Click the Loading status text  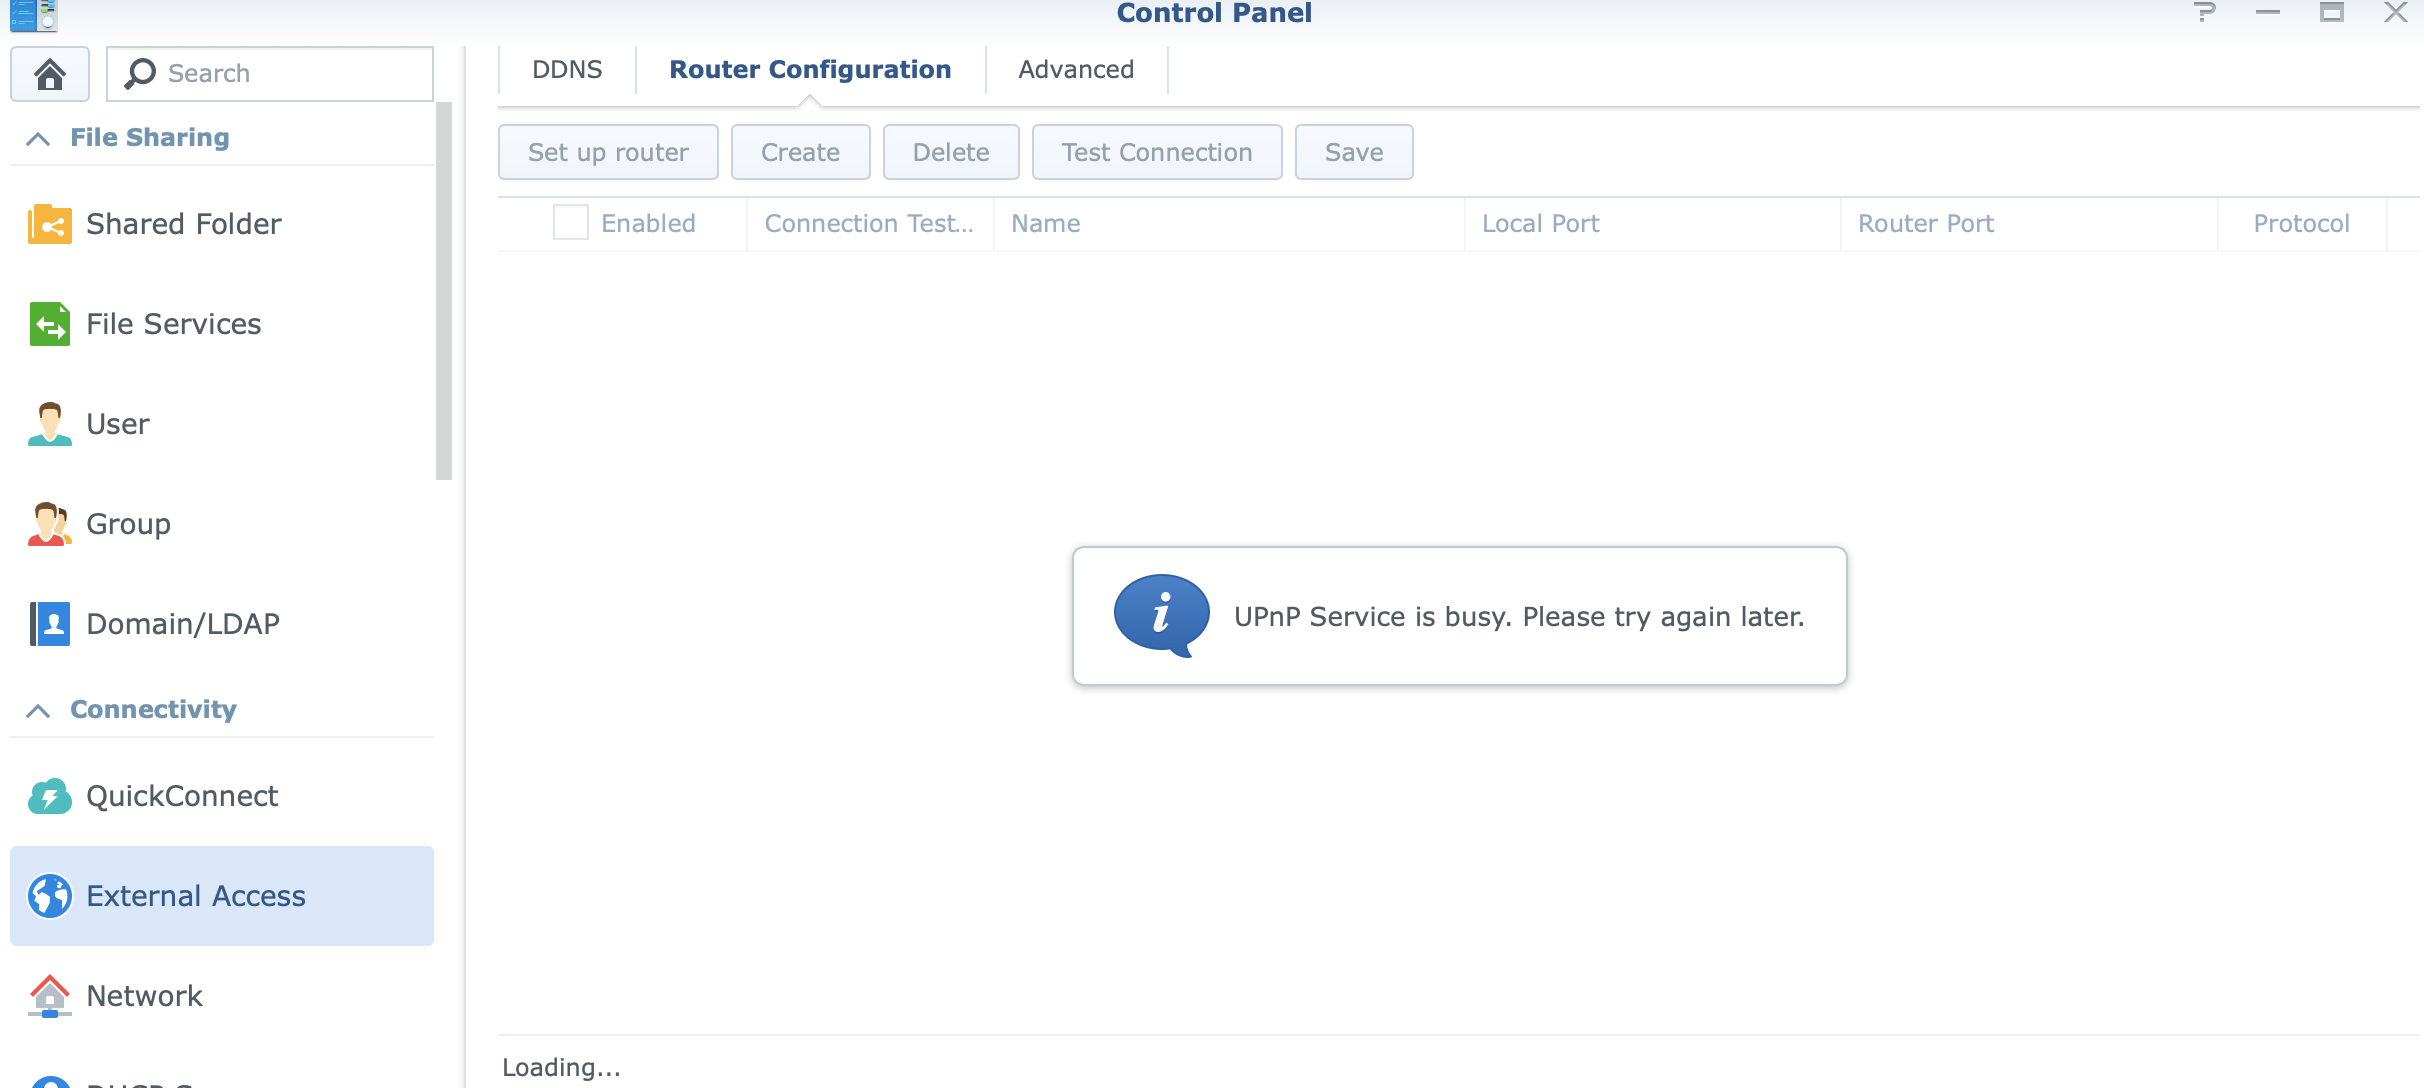click(561, 1067)
